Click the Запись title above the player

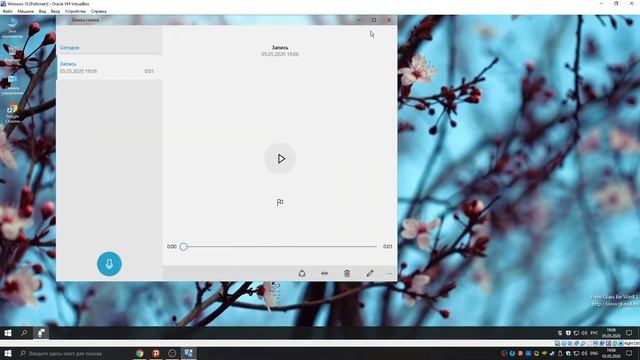coord(280,48)
